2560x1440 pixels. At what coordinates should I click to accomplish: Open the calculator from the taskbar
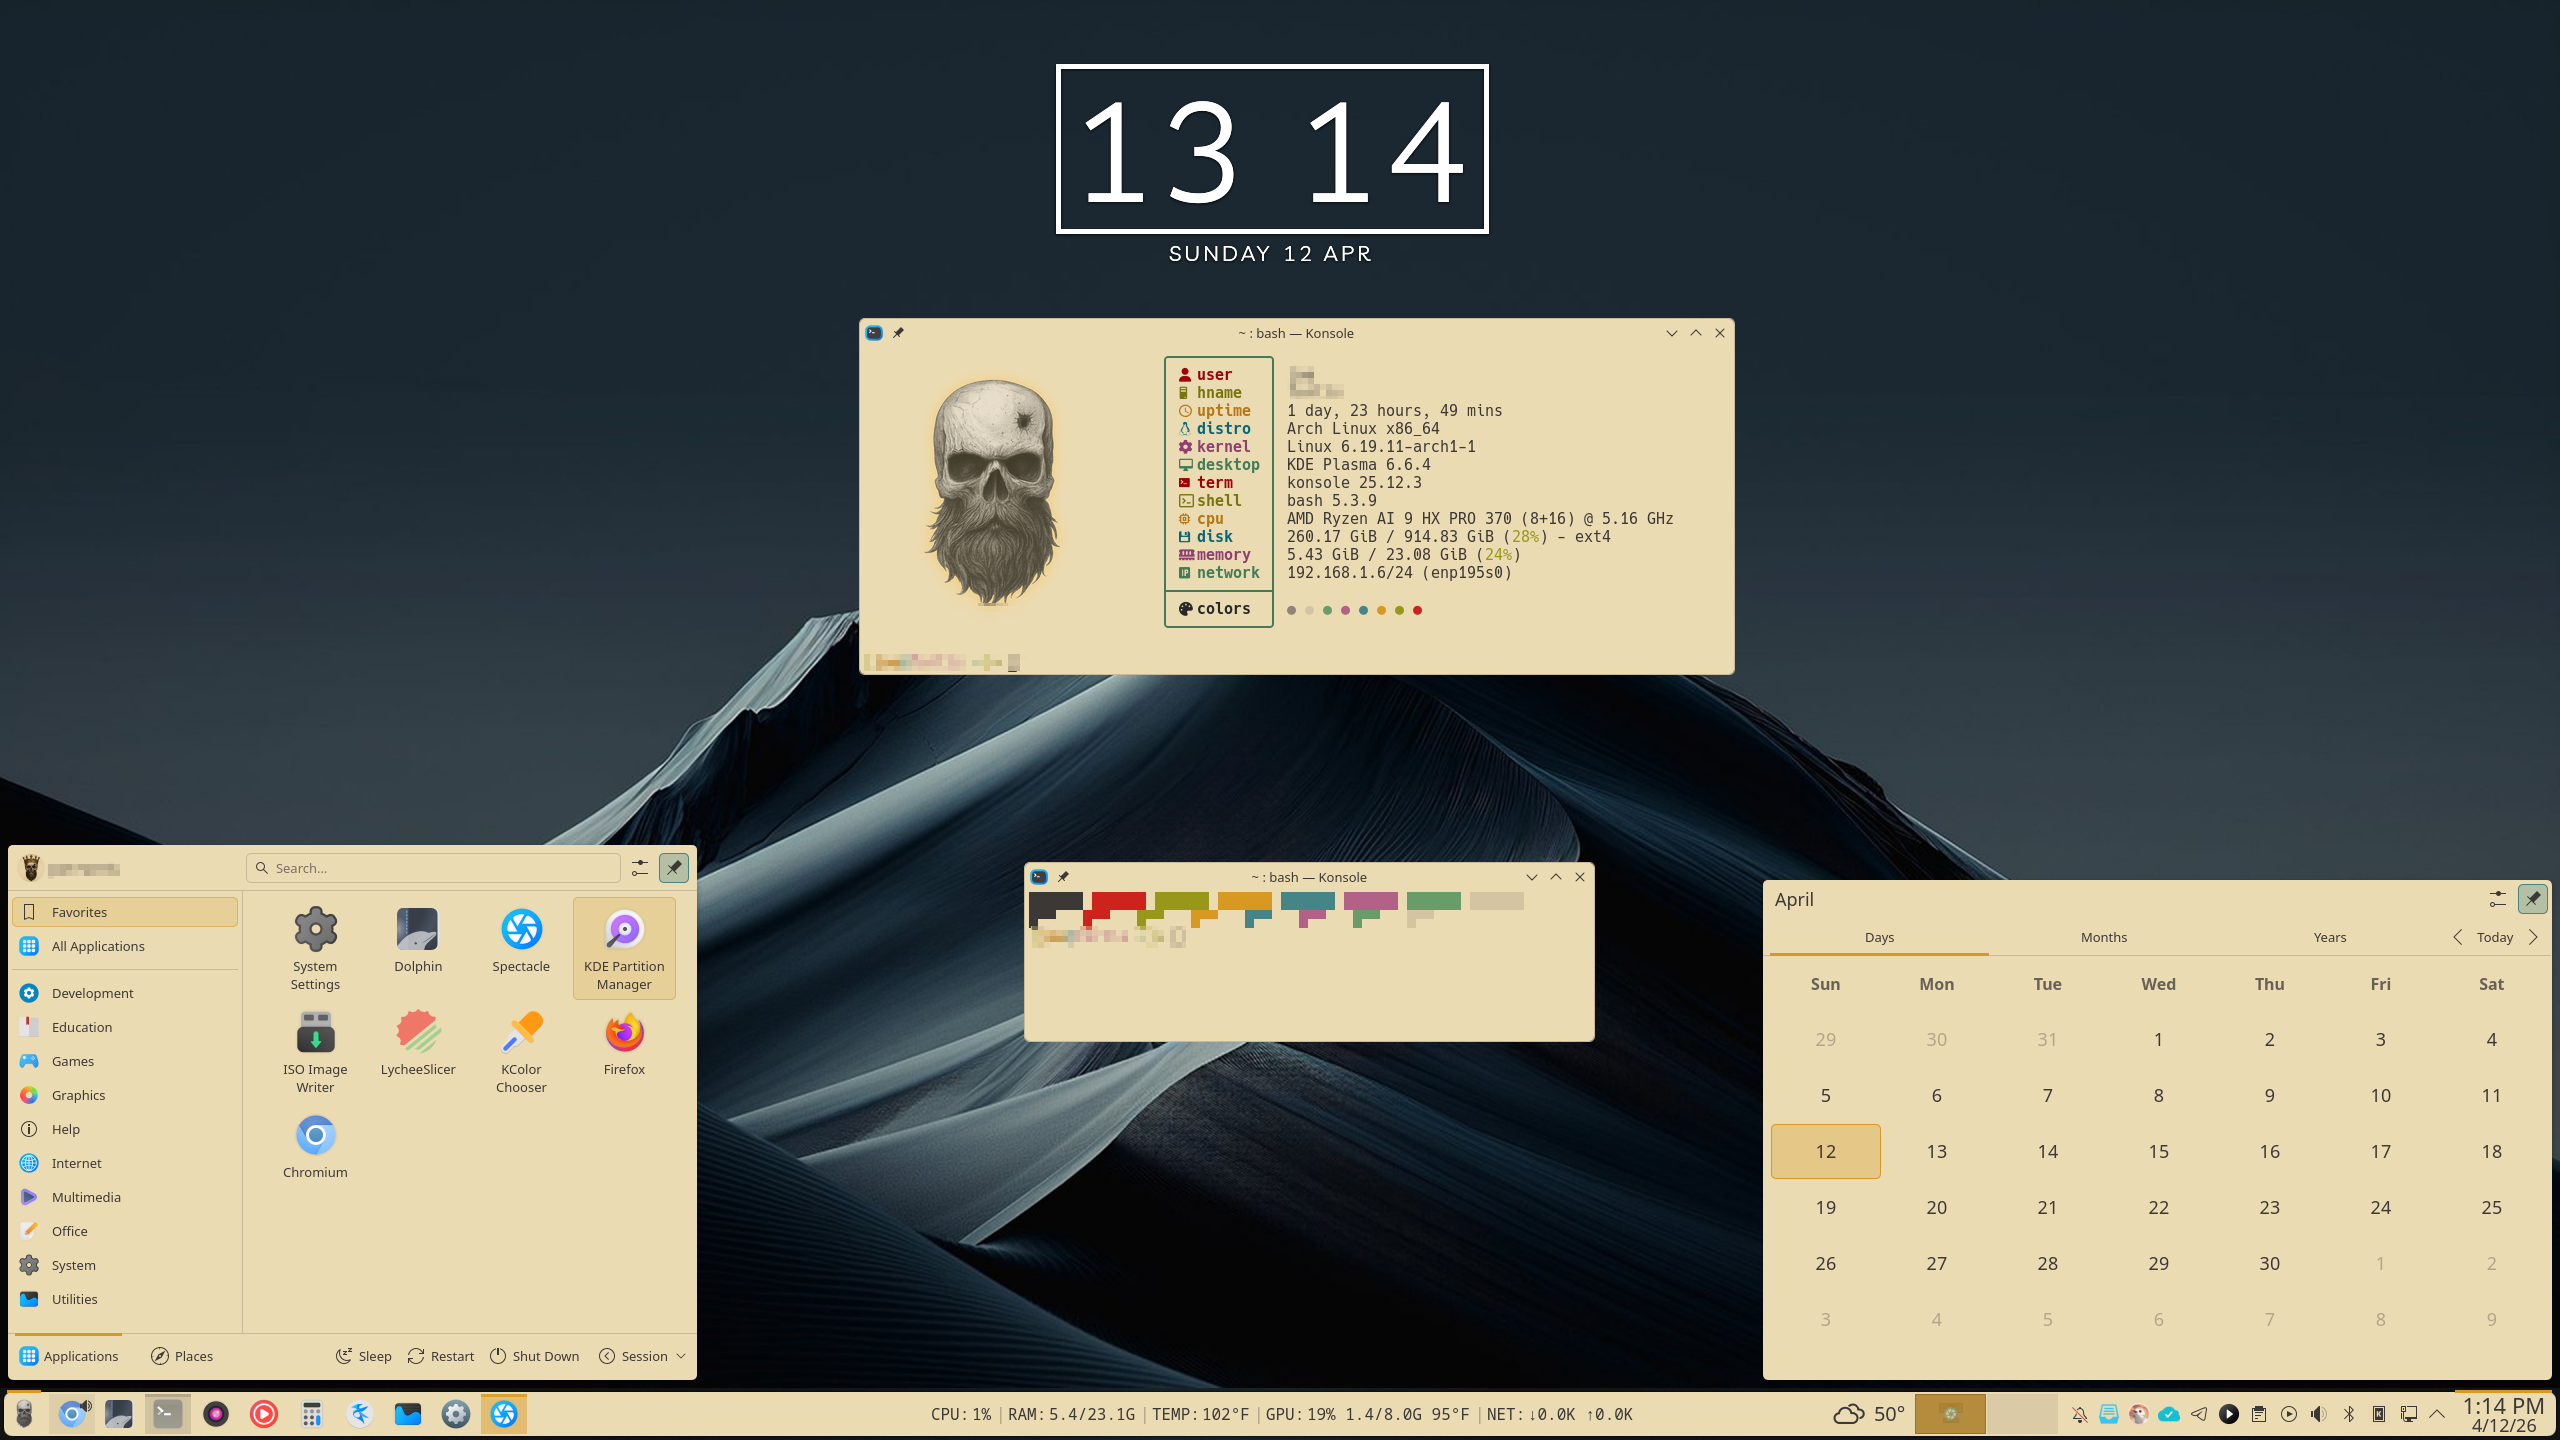(x=312, y=1414)
